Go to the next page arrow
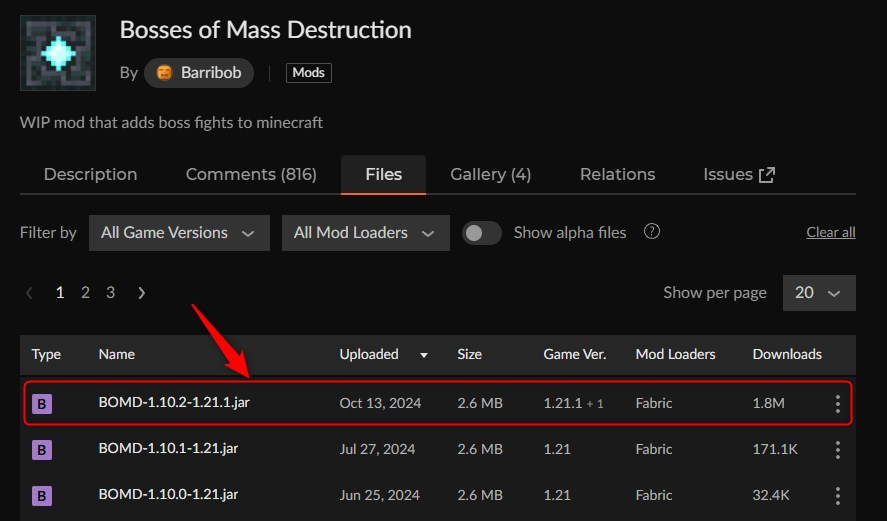 point(142,293)
